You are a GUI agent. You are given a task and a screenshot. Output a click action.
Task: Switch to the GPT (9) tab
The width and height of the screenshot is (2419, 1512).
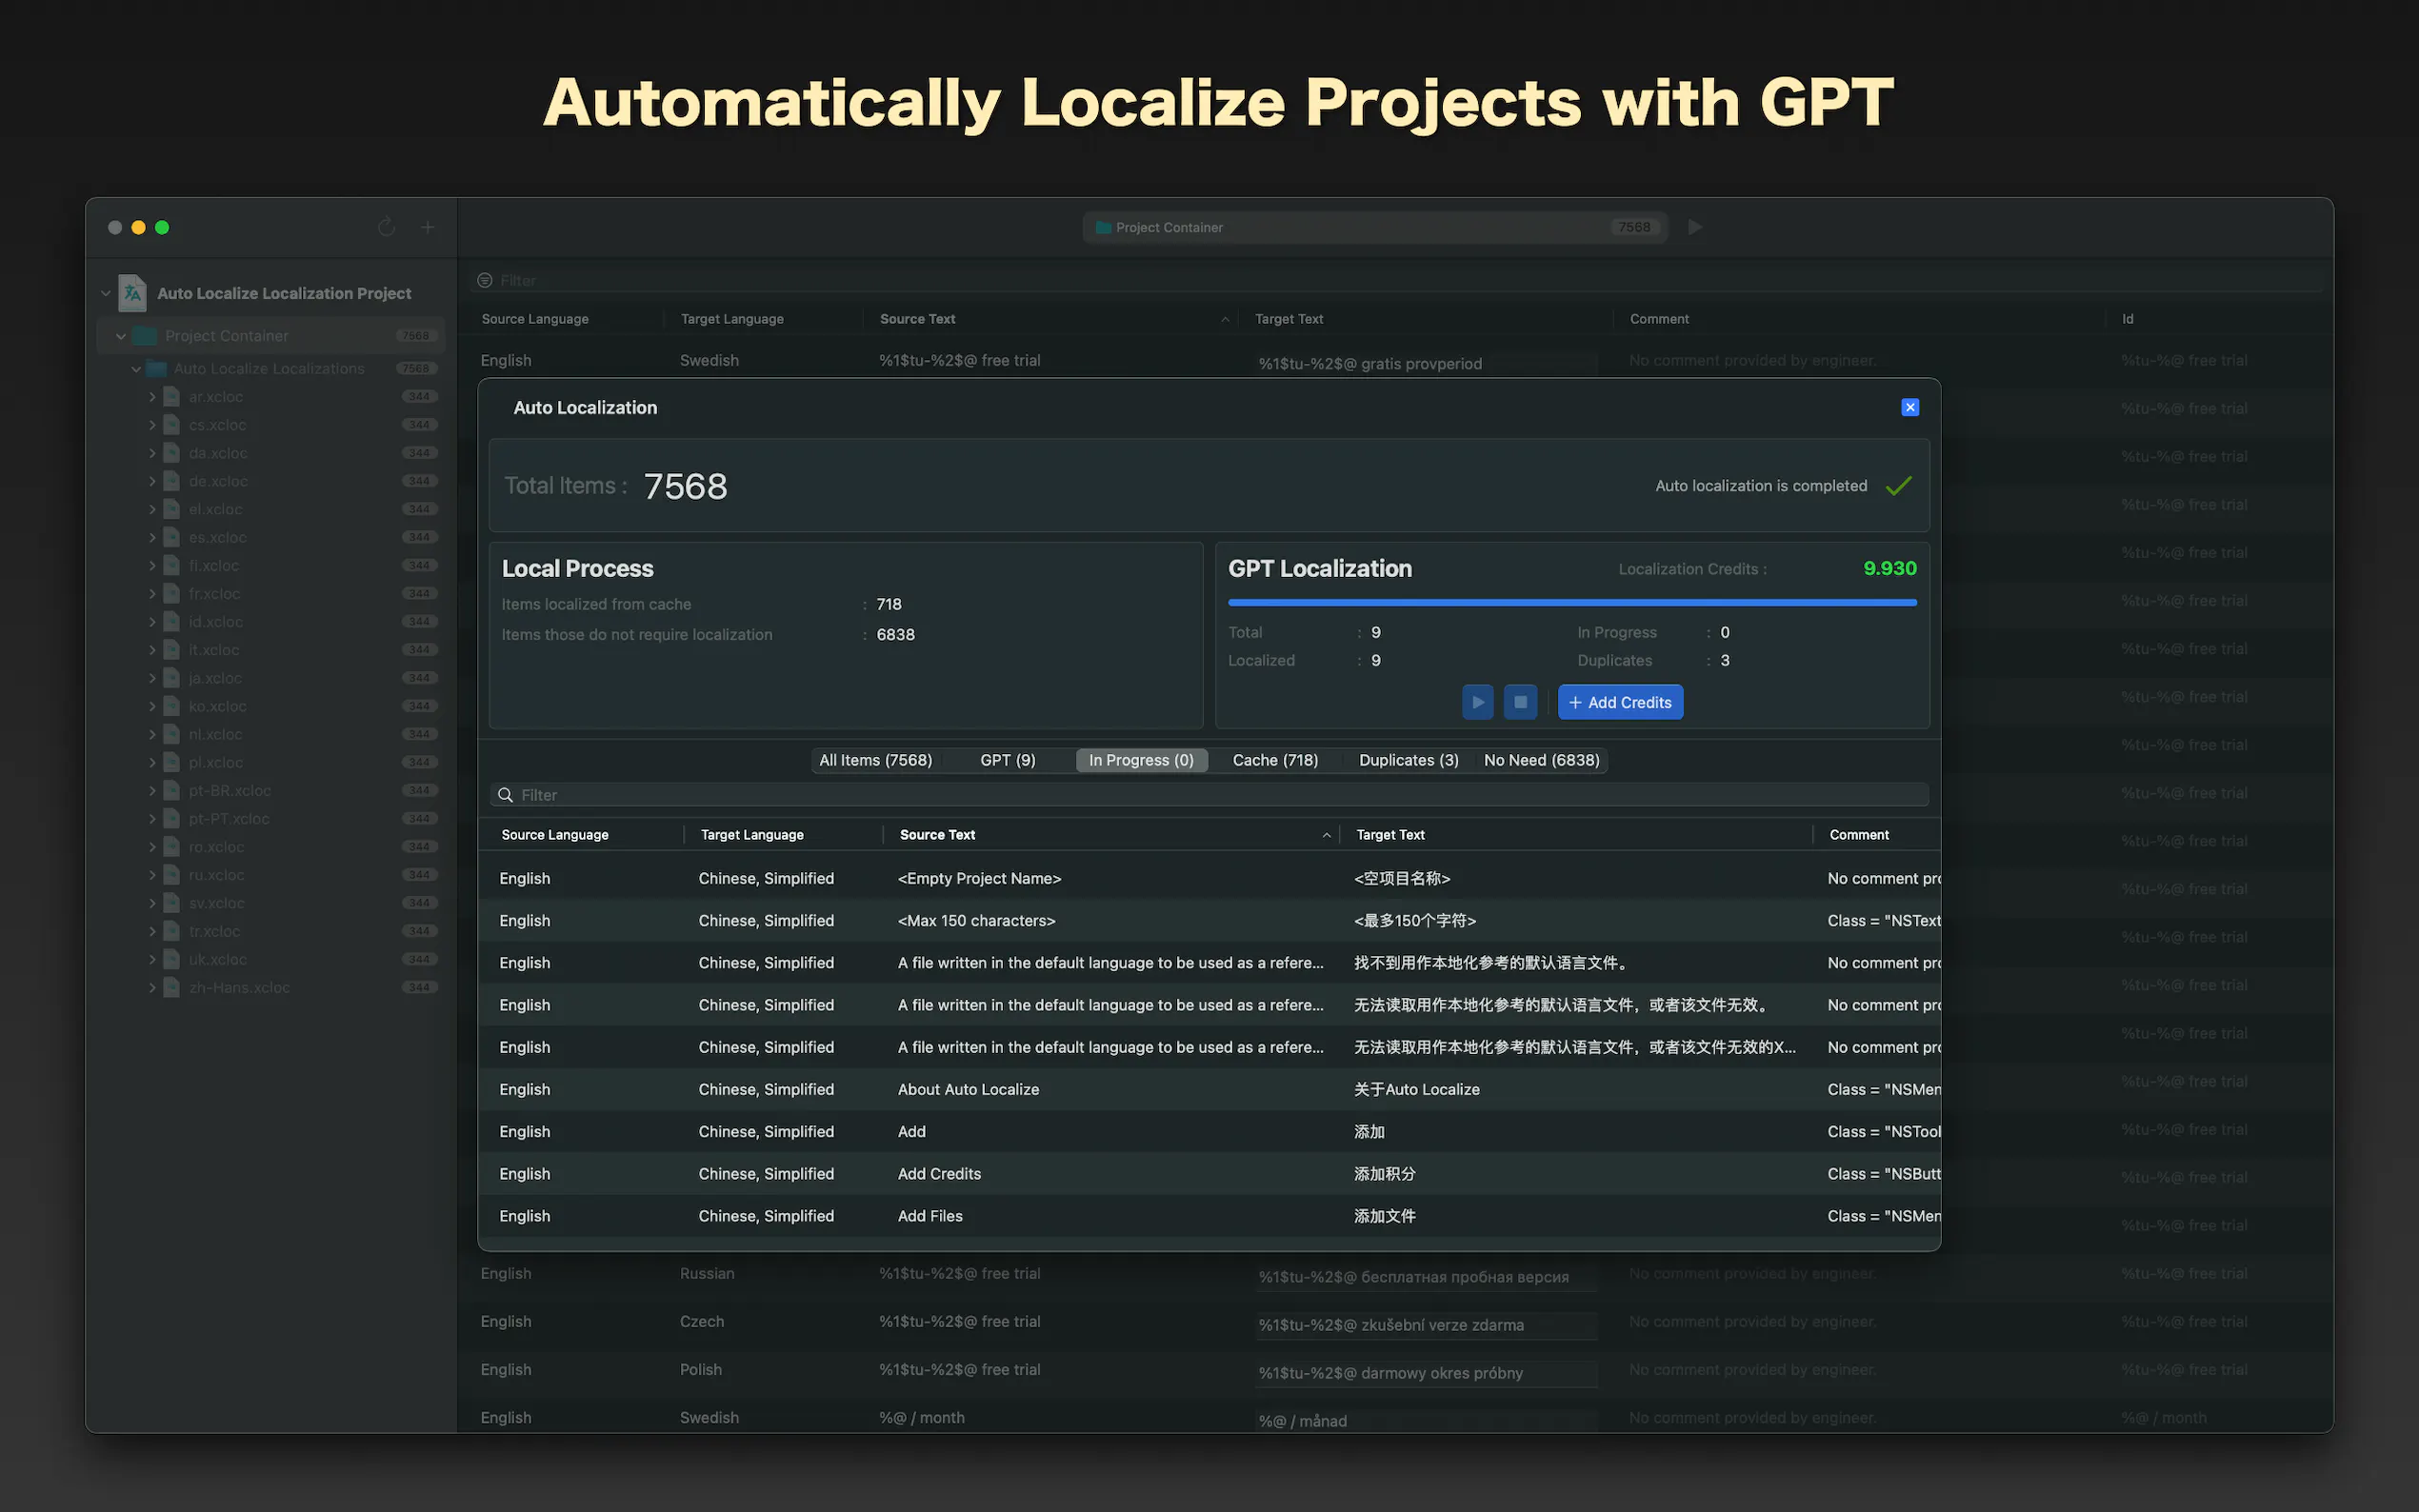click(x=1007, y=760)
